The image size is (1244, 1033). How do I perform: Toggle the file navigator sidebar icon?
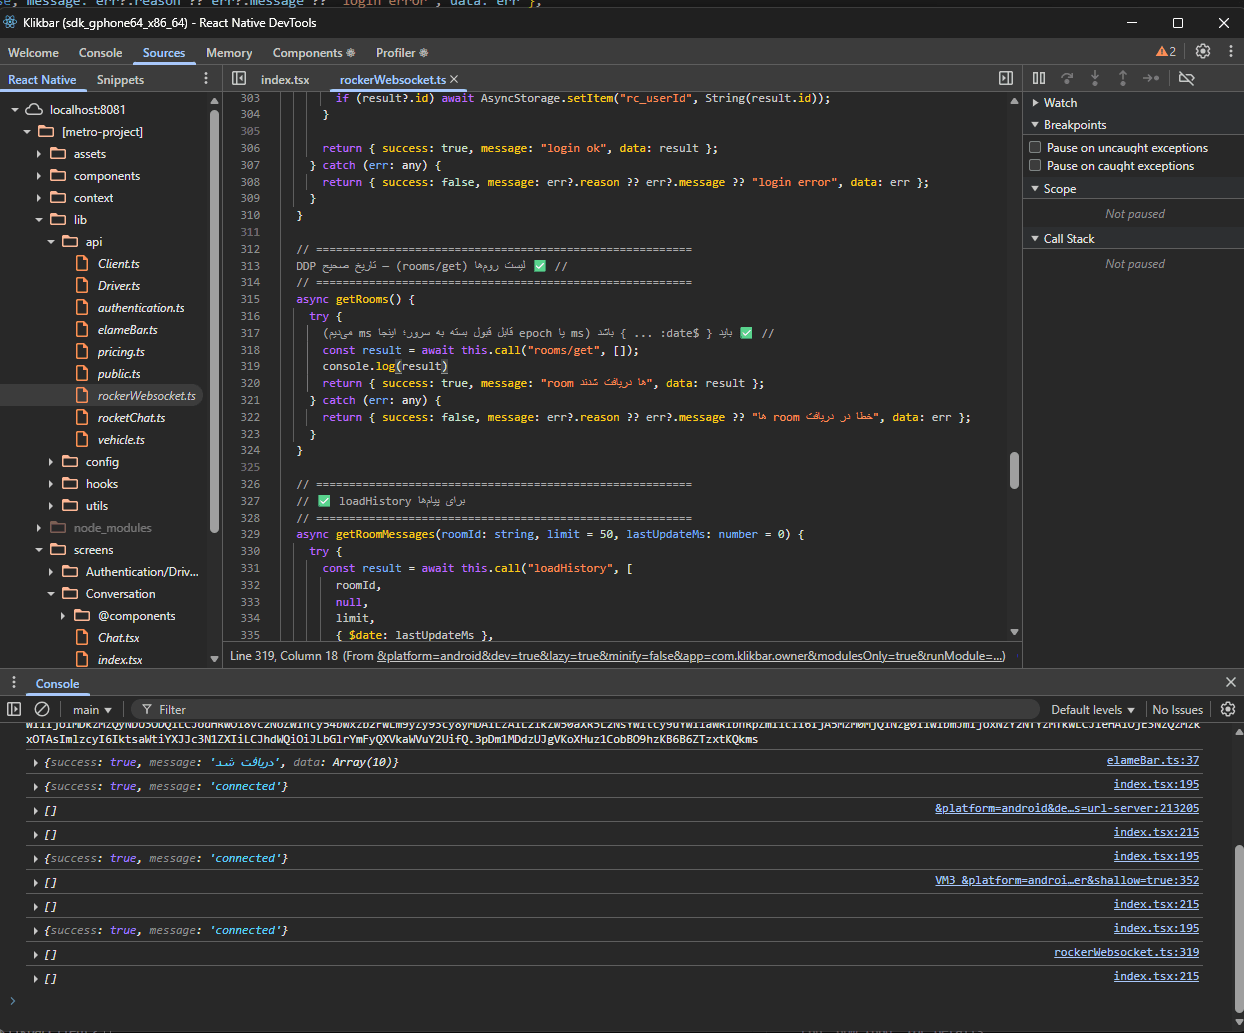tap(239, 78)
